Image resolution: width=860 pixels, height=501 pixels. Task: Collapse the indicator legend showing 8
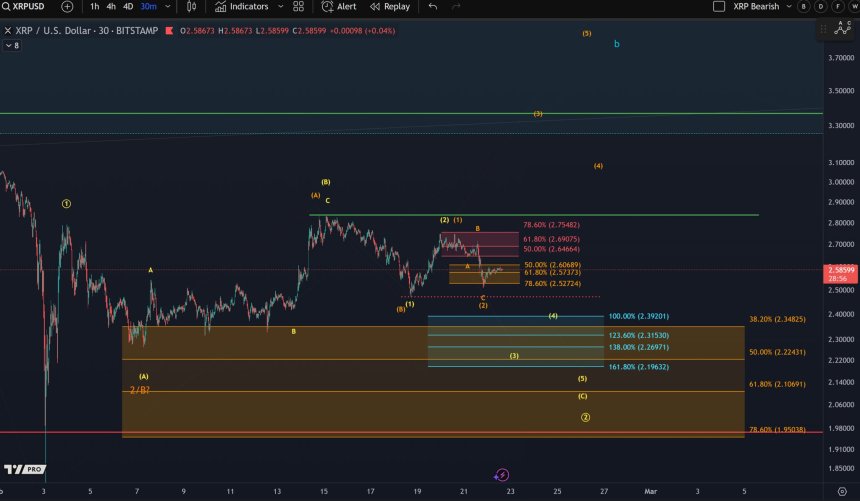pos(12,45)
